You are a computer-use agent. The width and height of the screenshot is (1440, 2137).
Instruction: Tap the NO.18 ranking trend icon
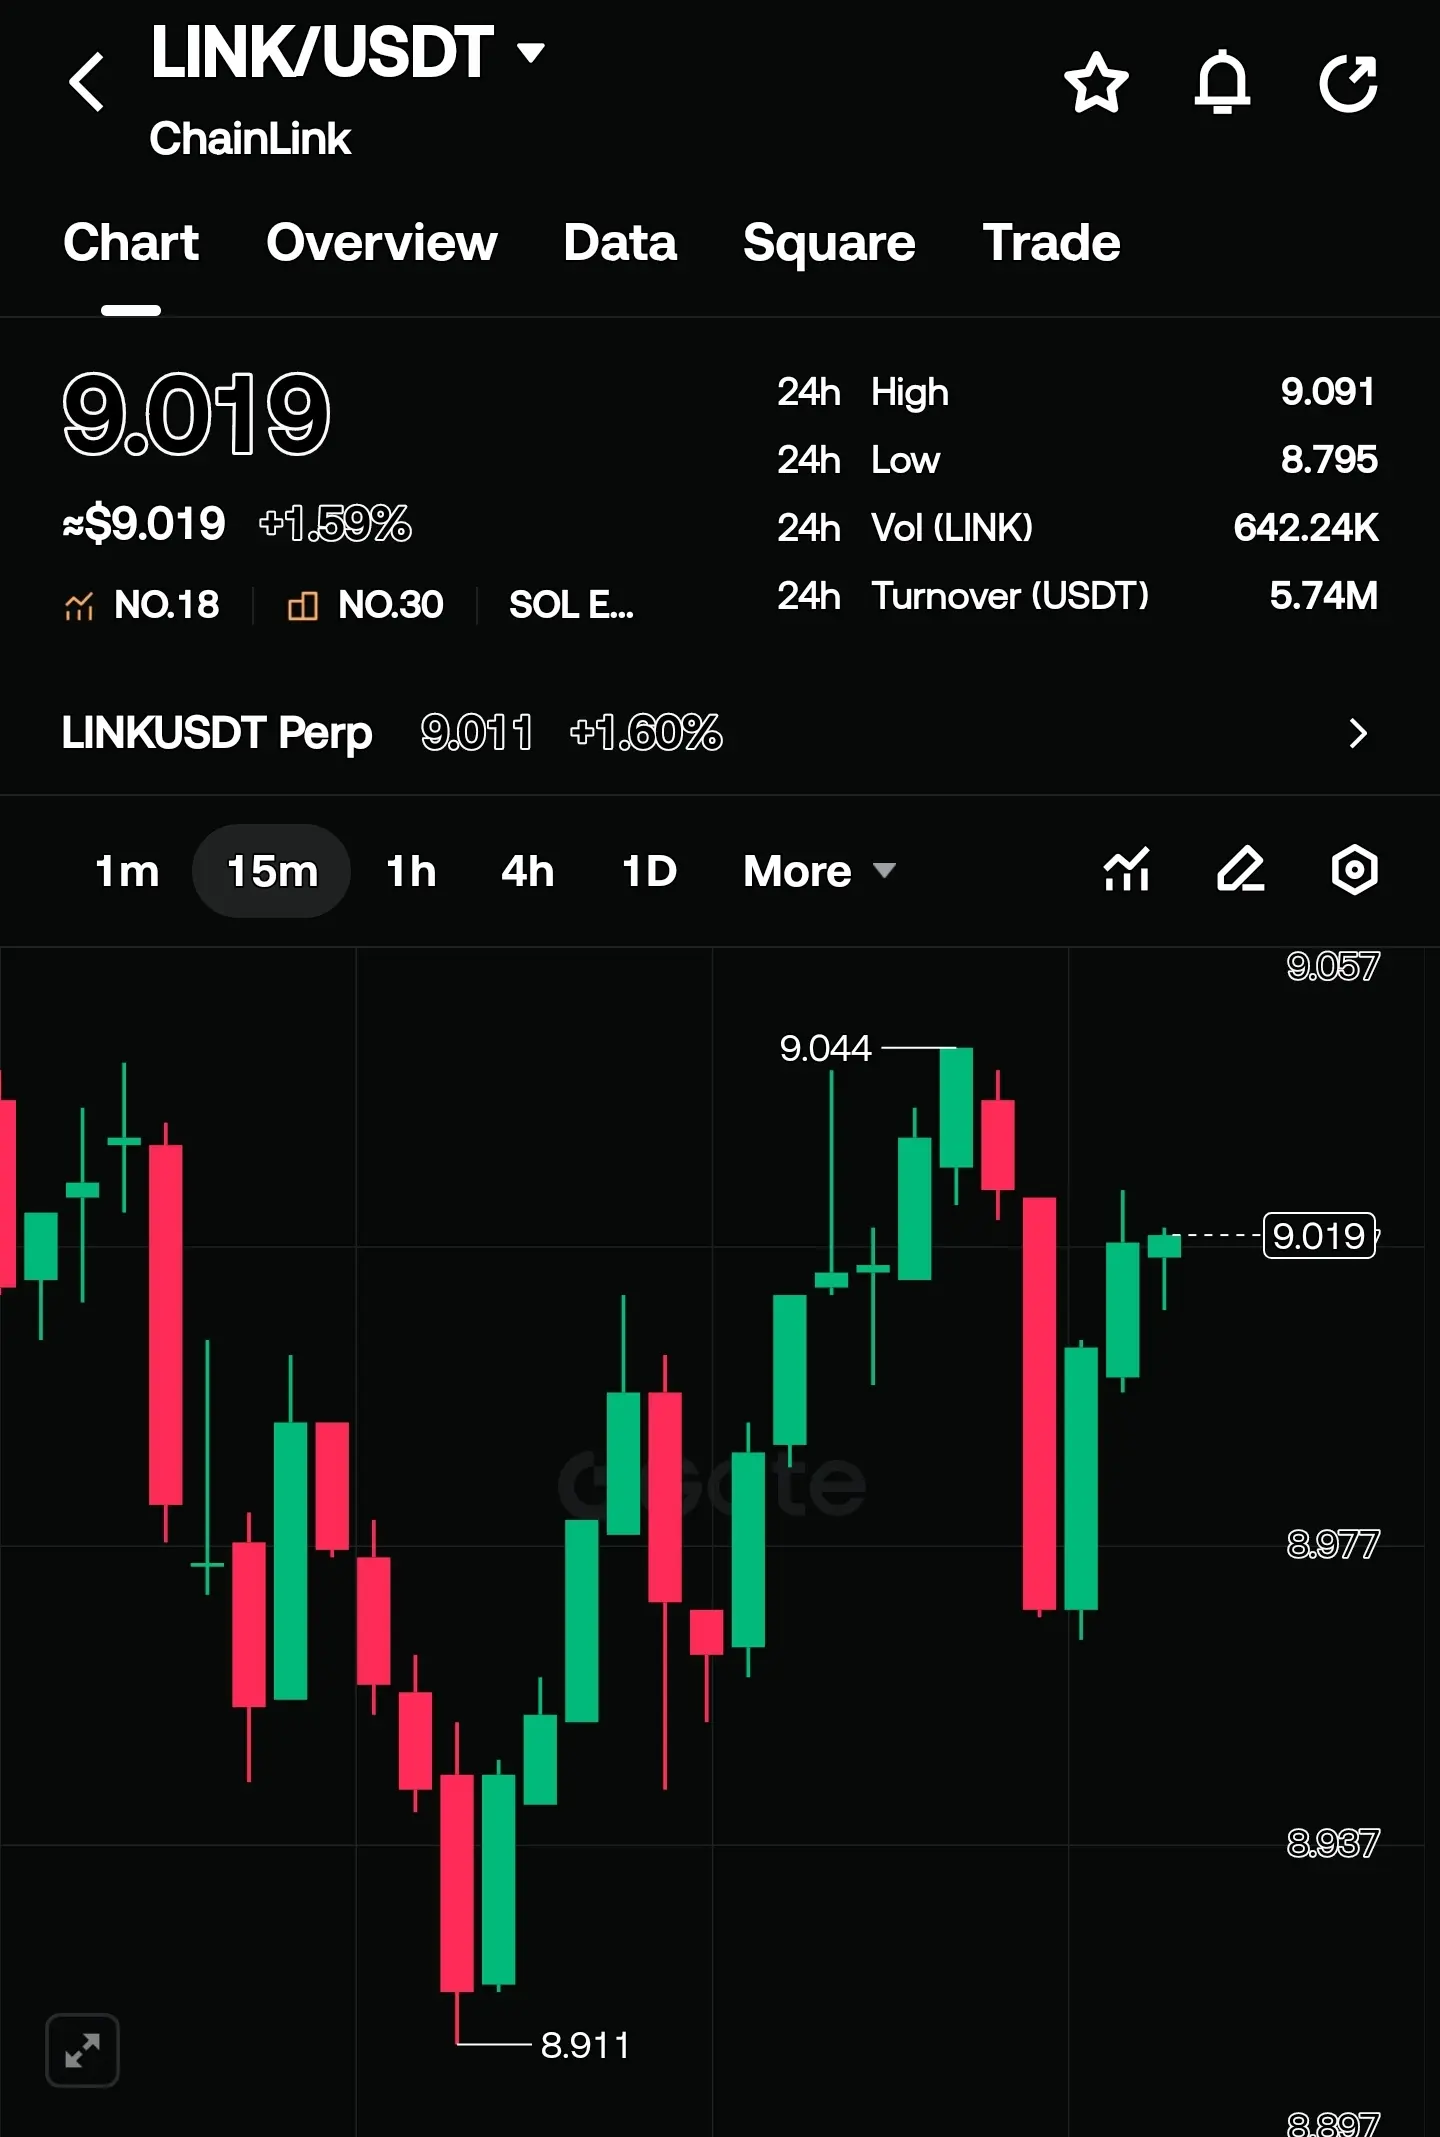click(79, 605)
